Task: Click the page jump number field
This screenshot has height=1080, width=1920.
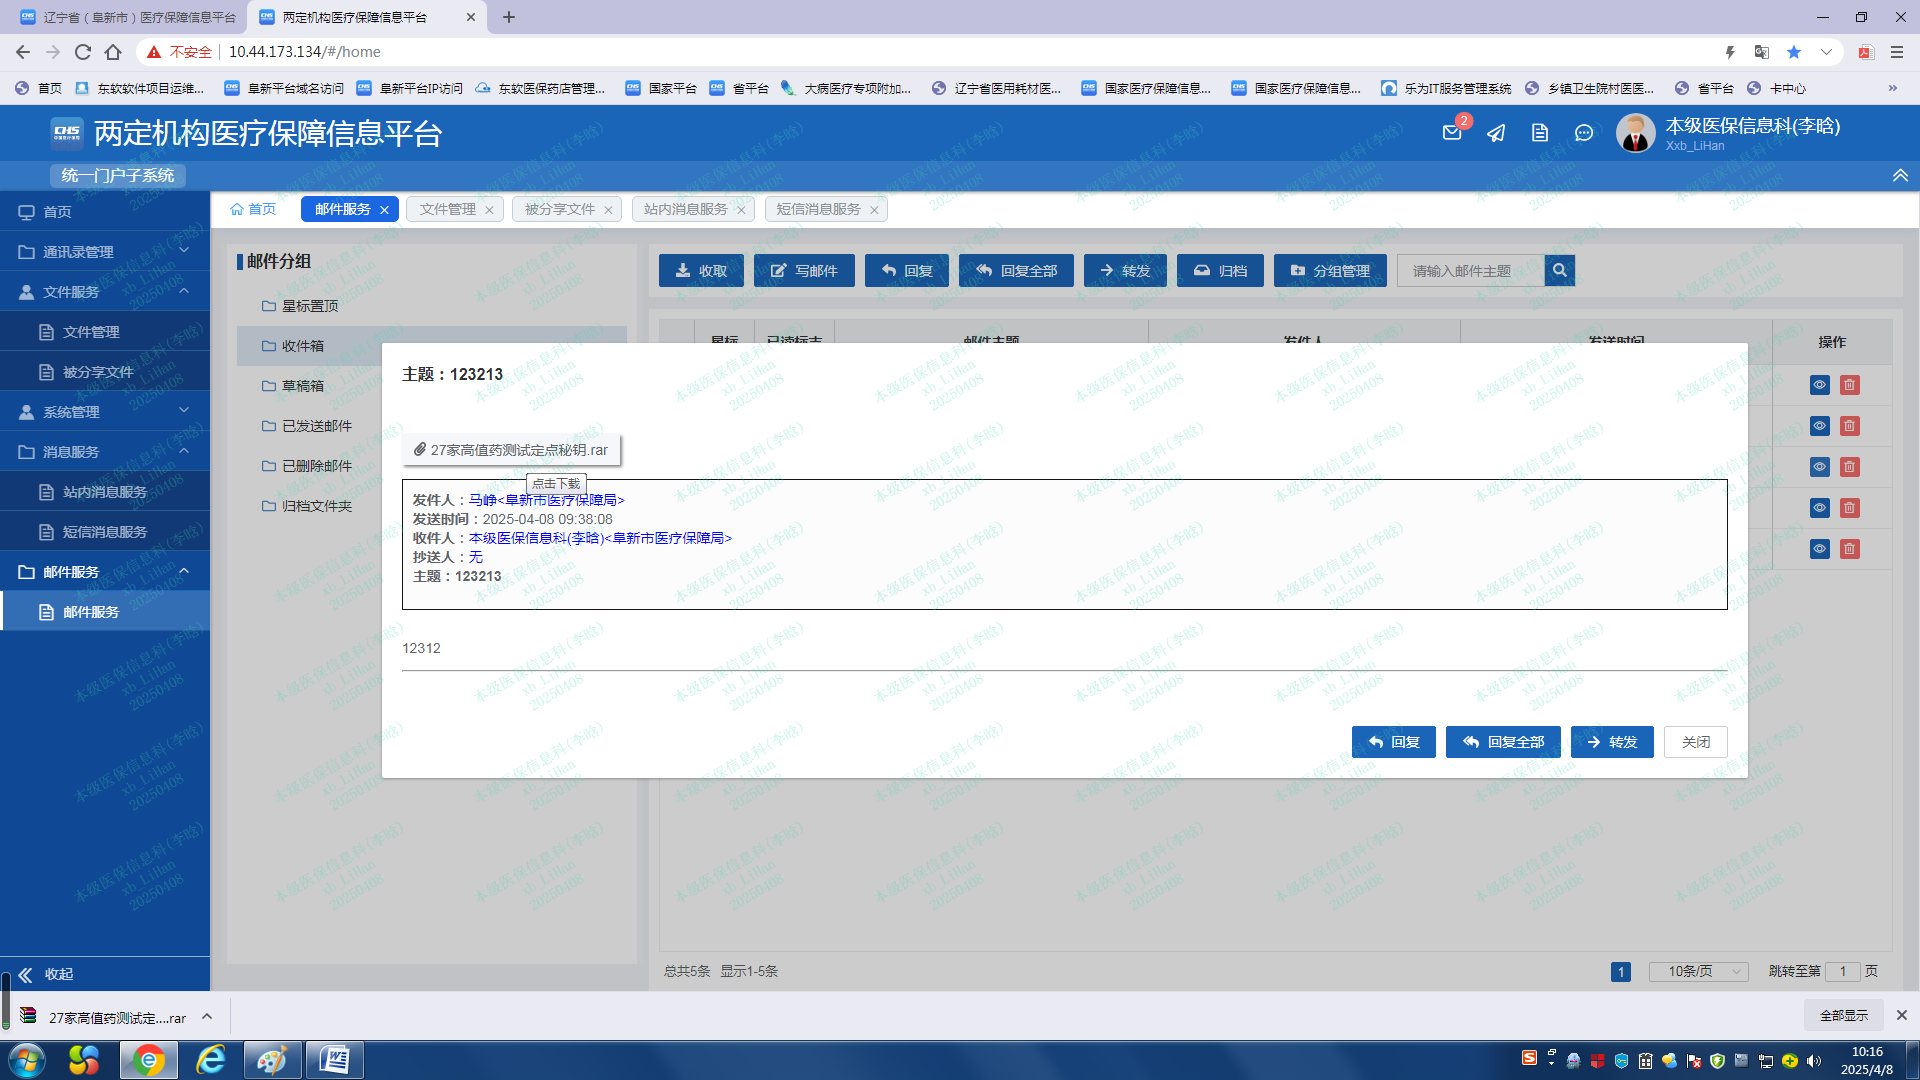Action: pyautogui.click(x=1842, y=972)
